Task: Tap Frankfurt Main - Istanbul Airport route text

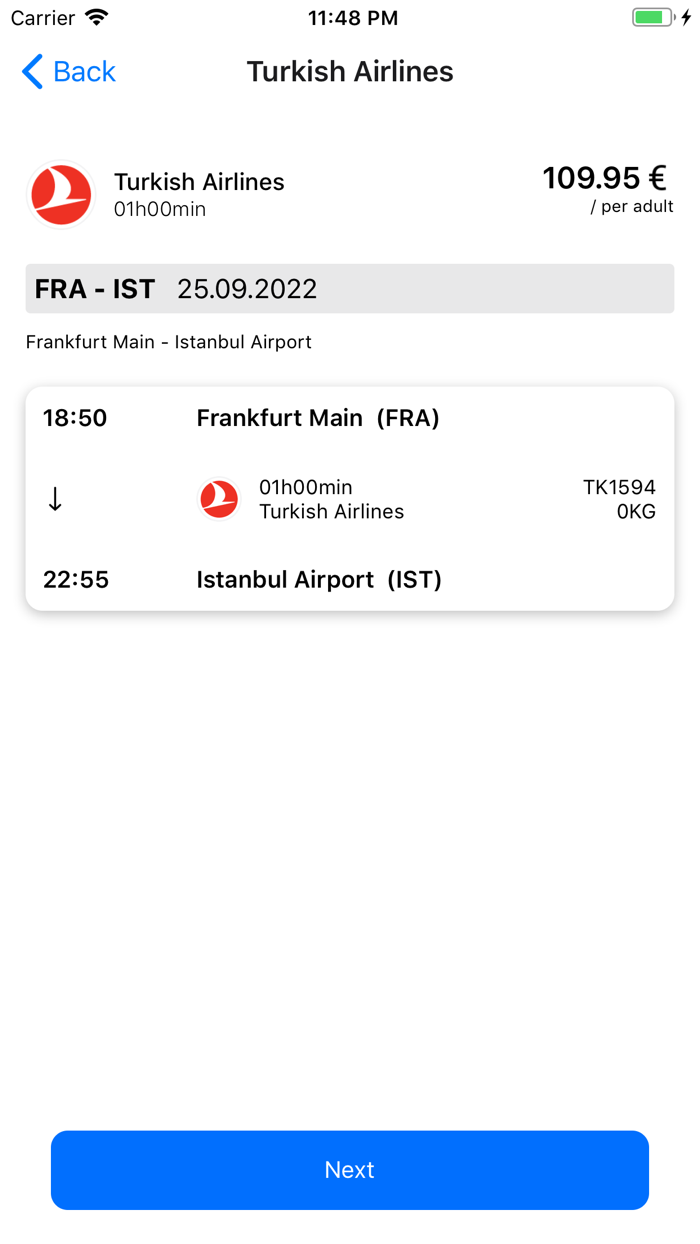Action: [x=169, y=342]
